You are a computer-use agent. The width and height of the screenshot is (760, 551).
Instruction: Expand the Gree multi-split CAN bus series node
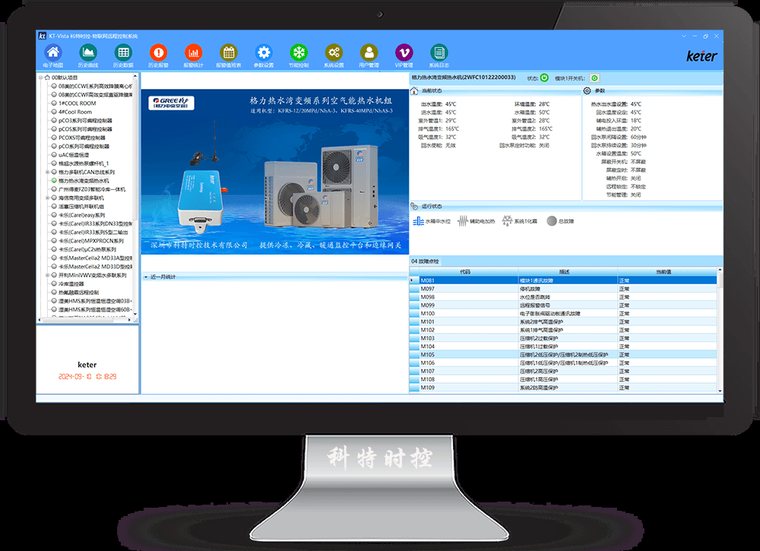pos(48,172)
